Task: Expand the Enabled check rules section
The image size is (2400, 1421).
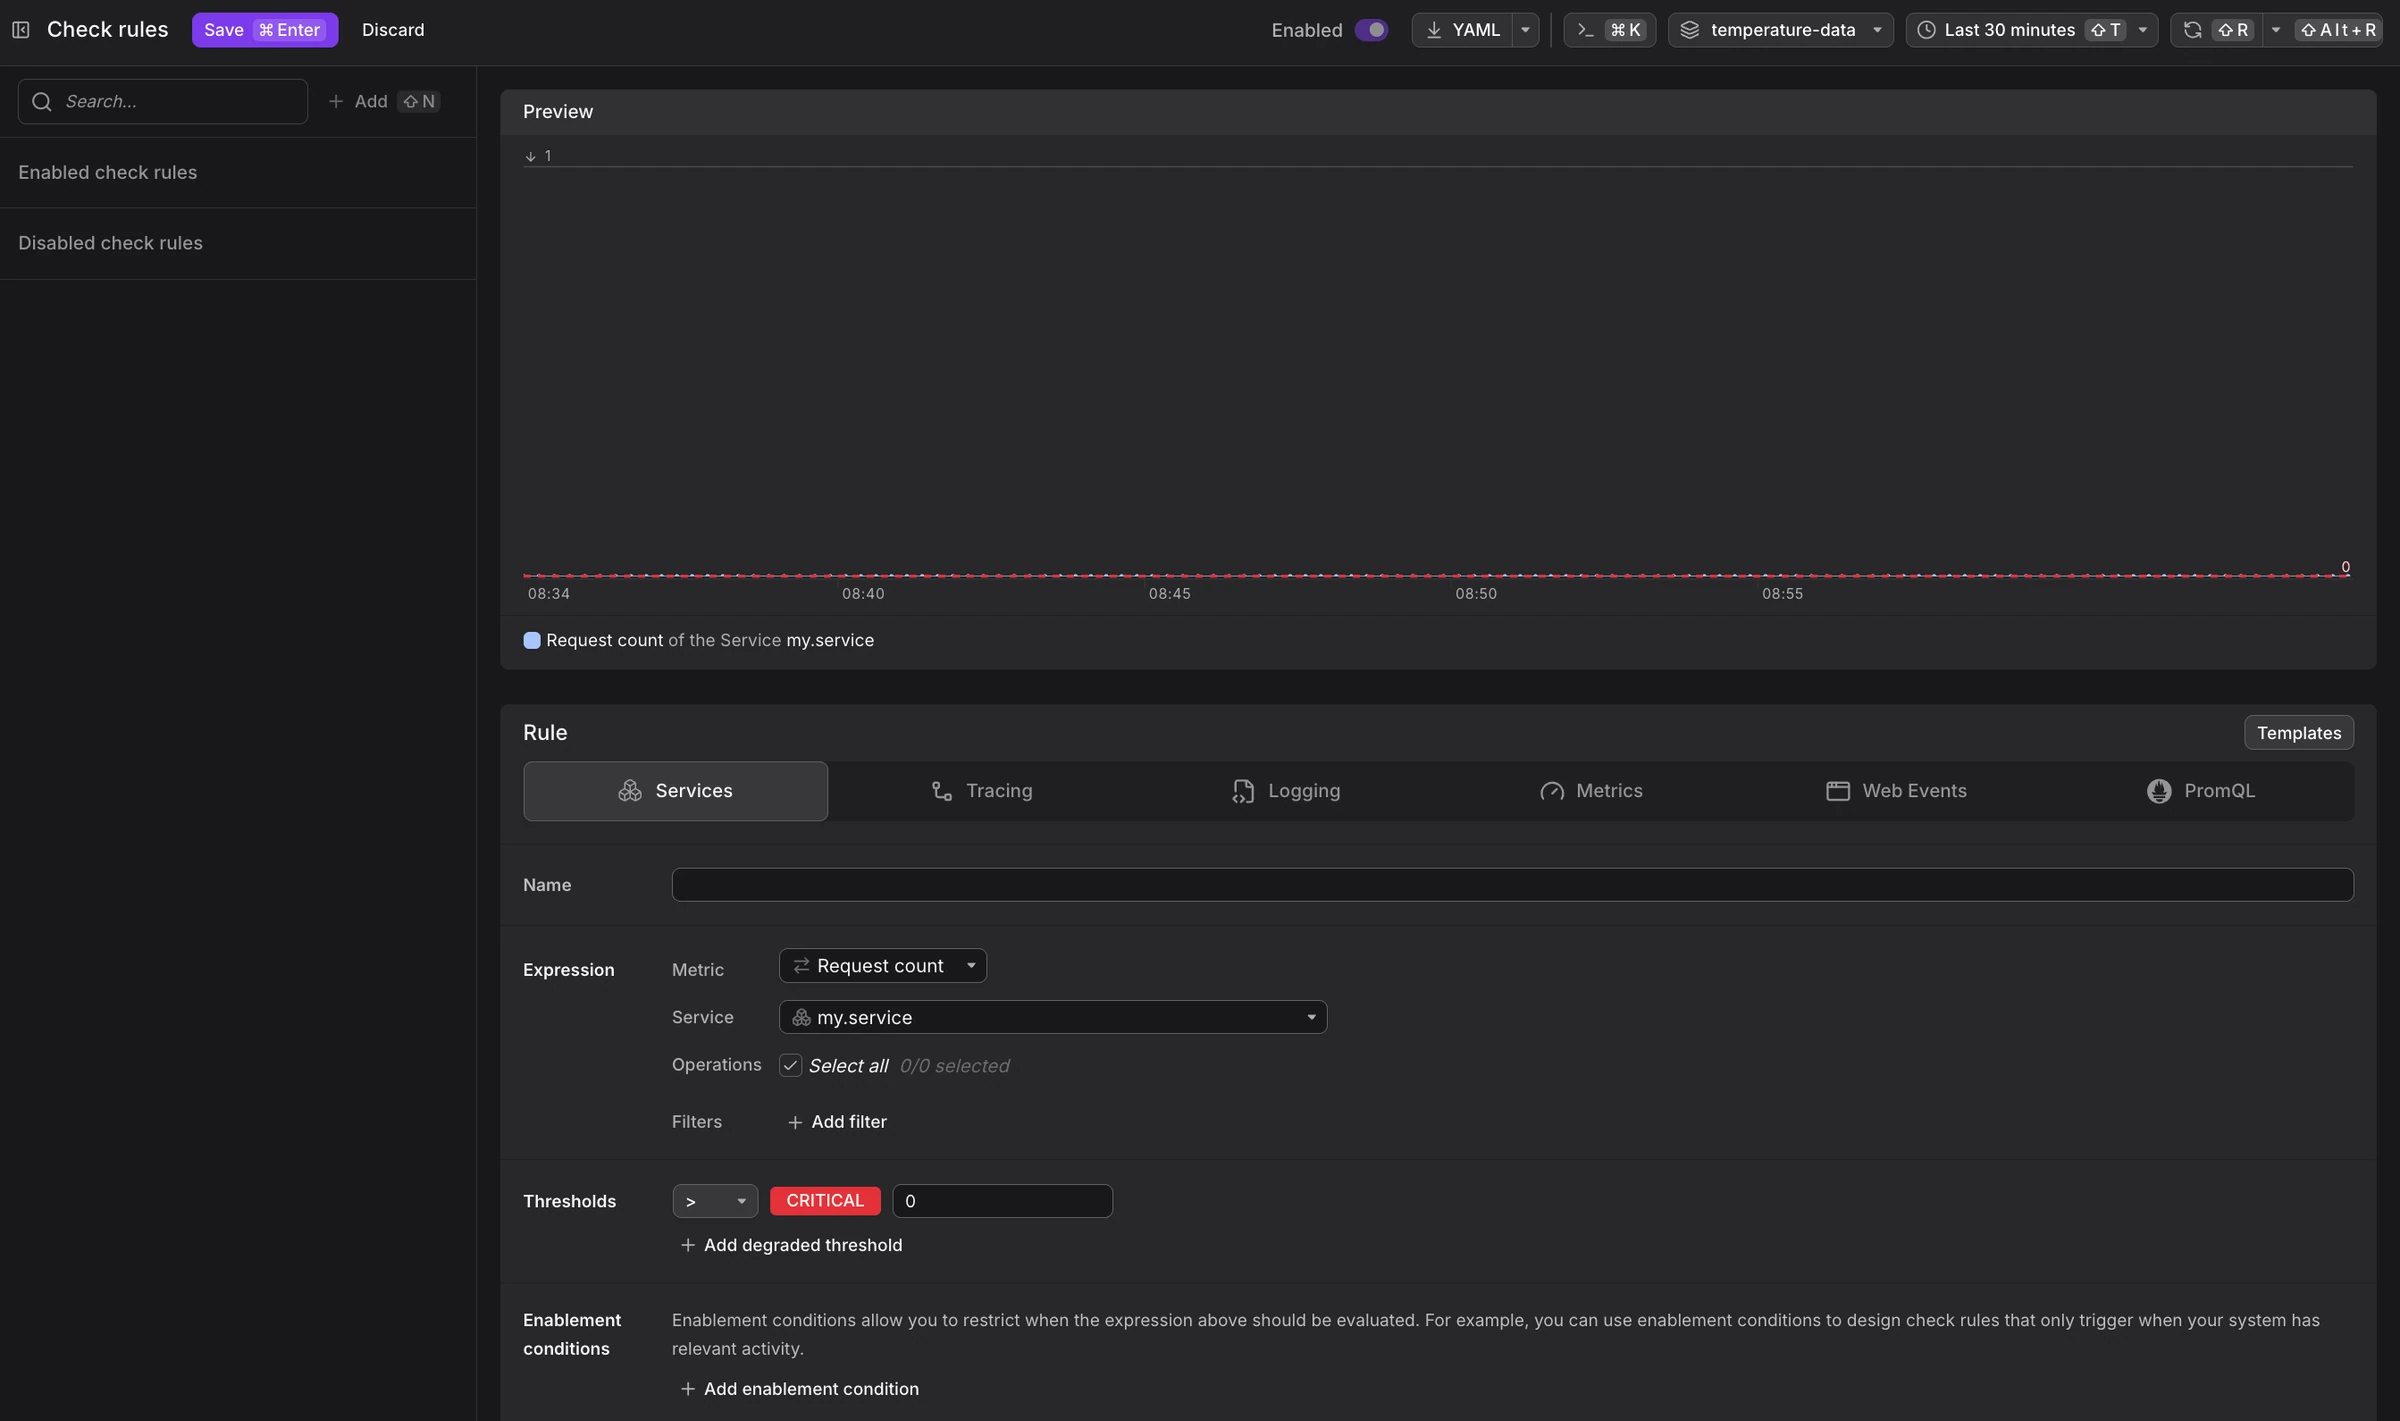Action: coord(238,172)
